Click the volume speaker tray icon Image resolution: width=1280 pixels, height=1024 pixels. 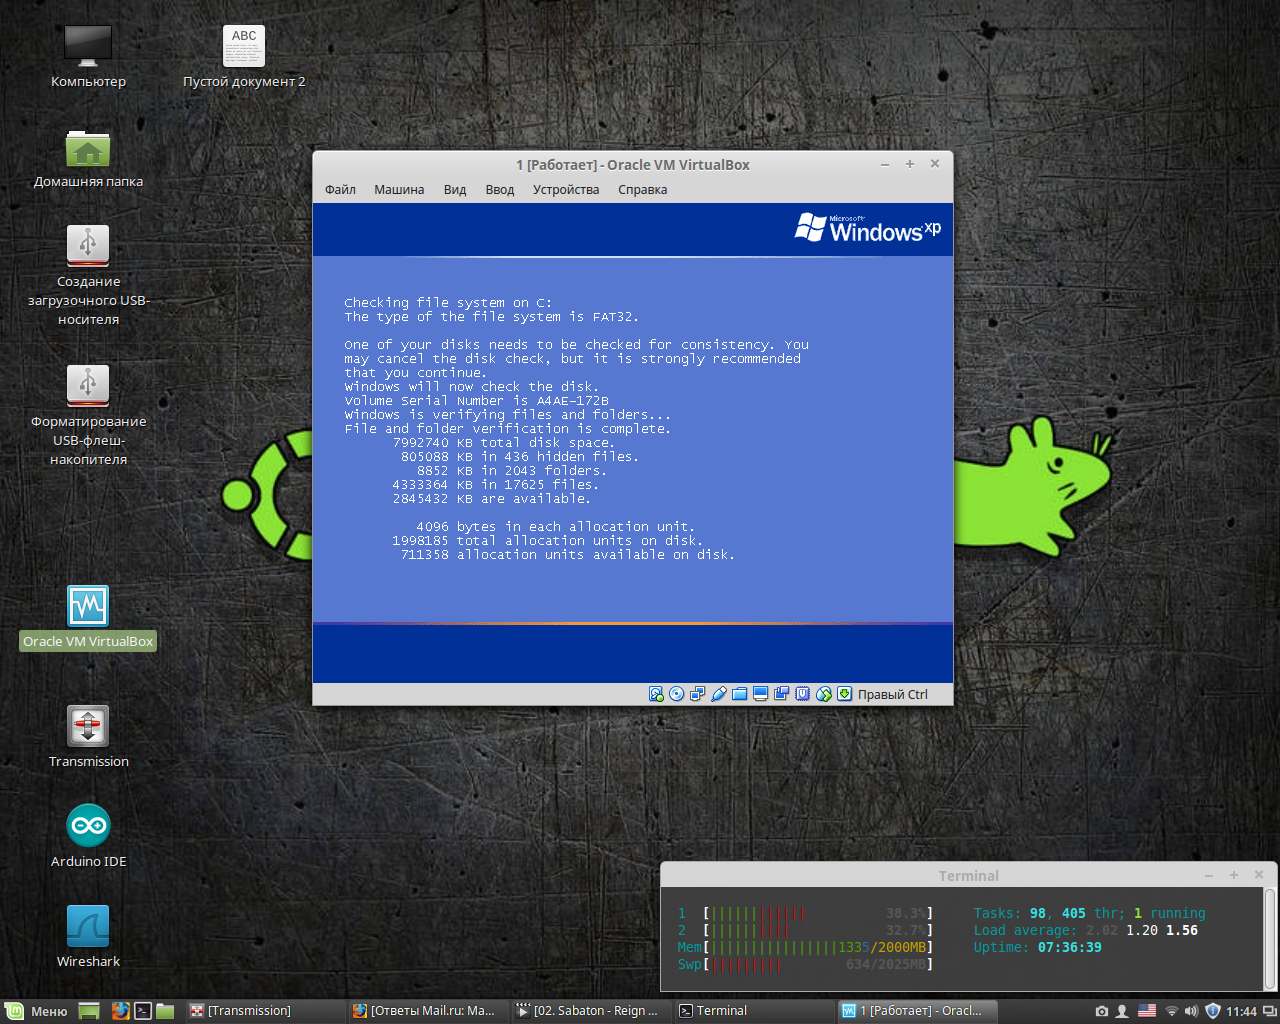(1191, 1011)
